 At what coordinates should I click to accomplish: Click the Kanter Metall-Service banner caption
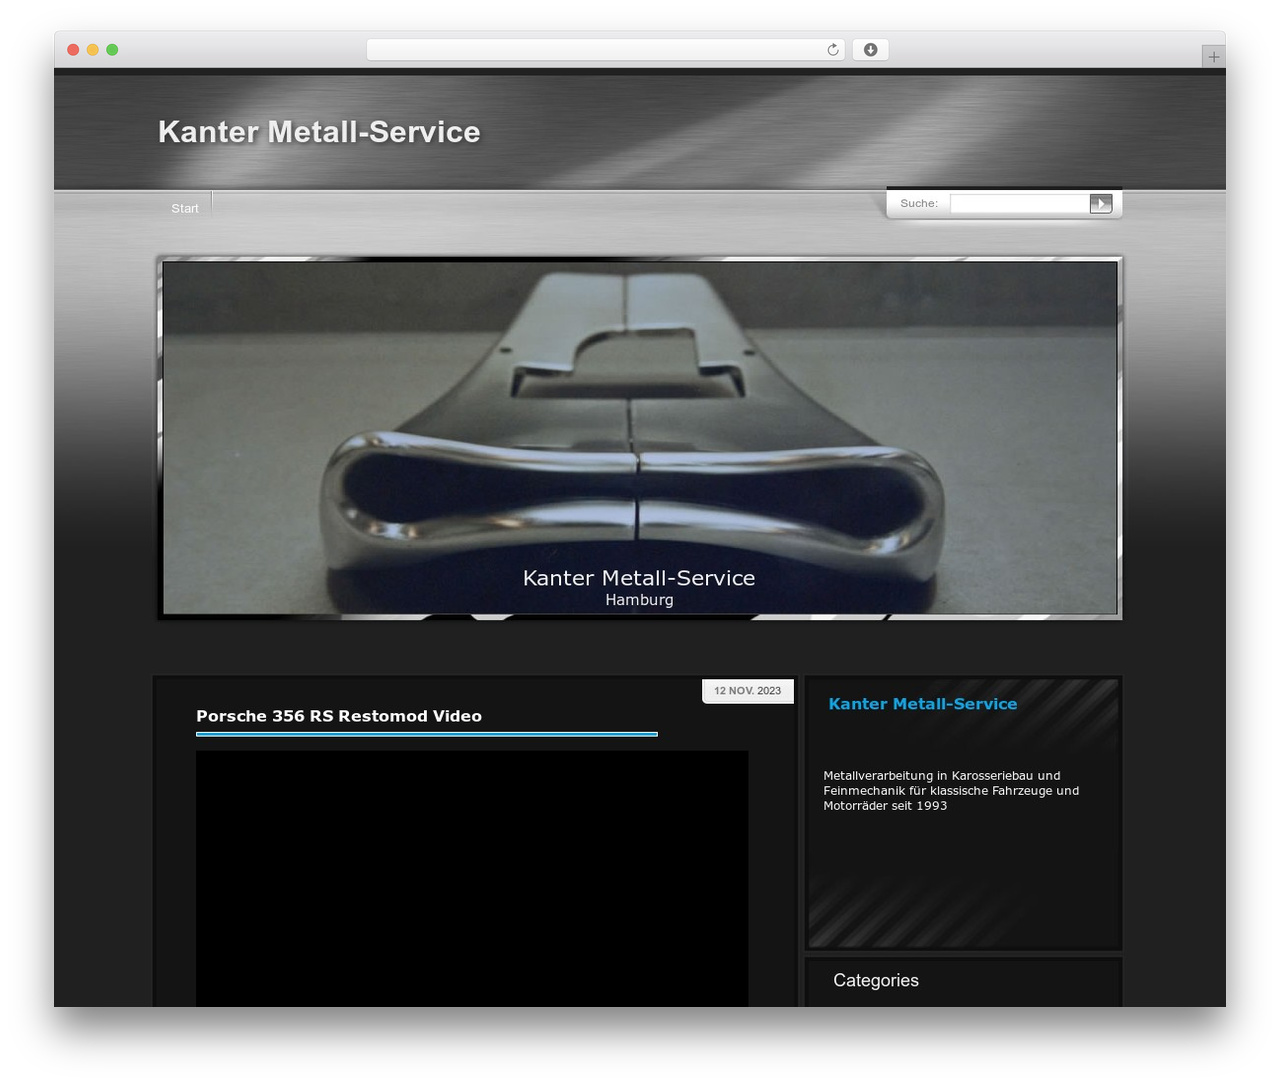coord(639,578)
